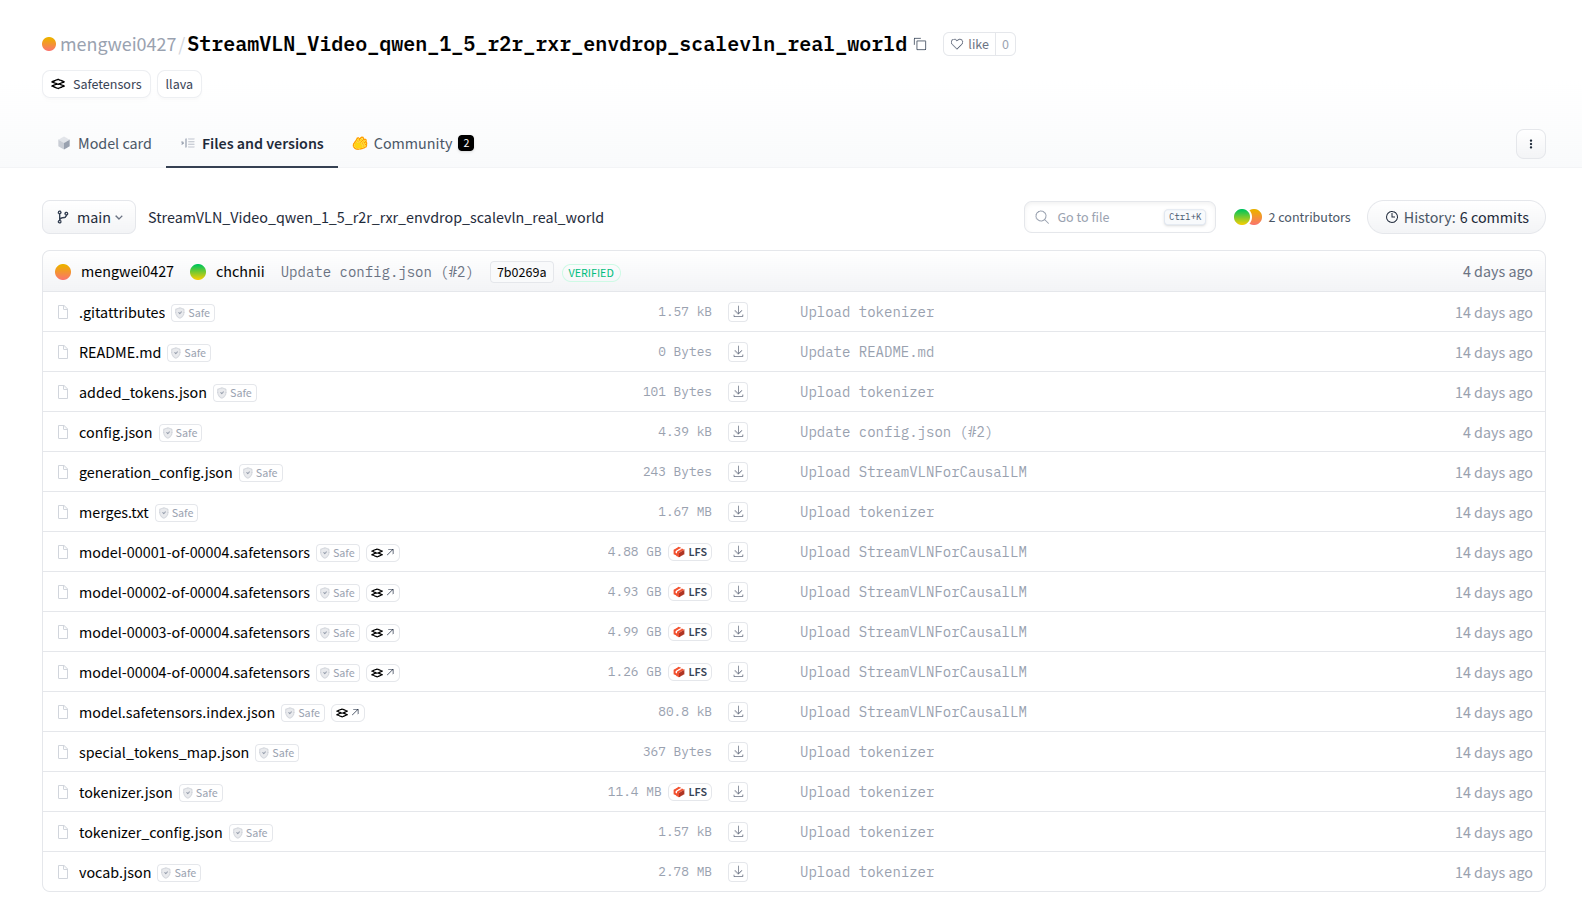1582x912 pixels.
Task: Open tokenizer_config.json file link
Action: click(x=151, y=832)
